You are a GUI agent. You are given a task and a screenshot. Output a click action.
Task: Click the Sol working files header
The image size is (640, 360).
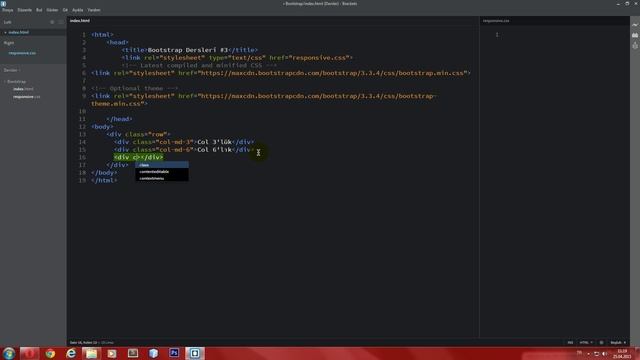click(7, 22)
